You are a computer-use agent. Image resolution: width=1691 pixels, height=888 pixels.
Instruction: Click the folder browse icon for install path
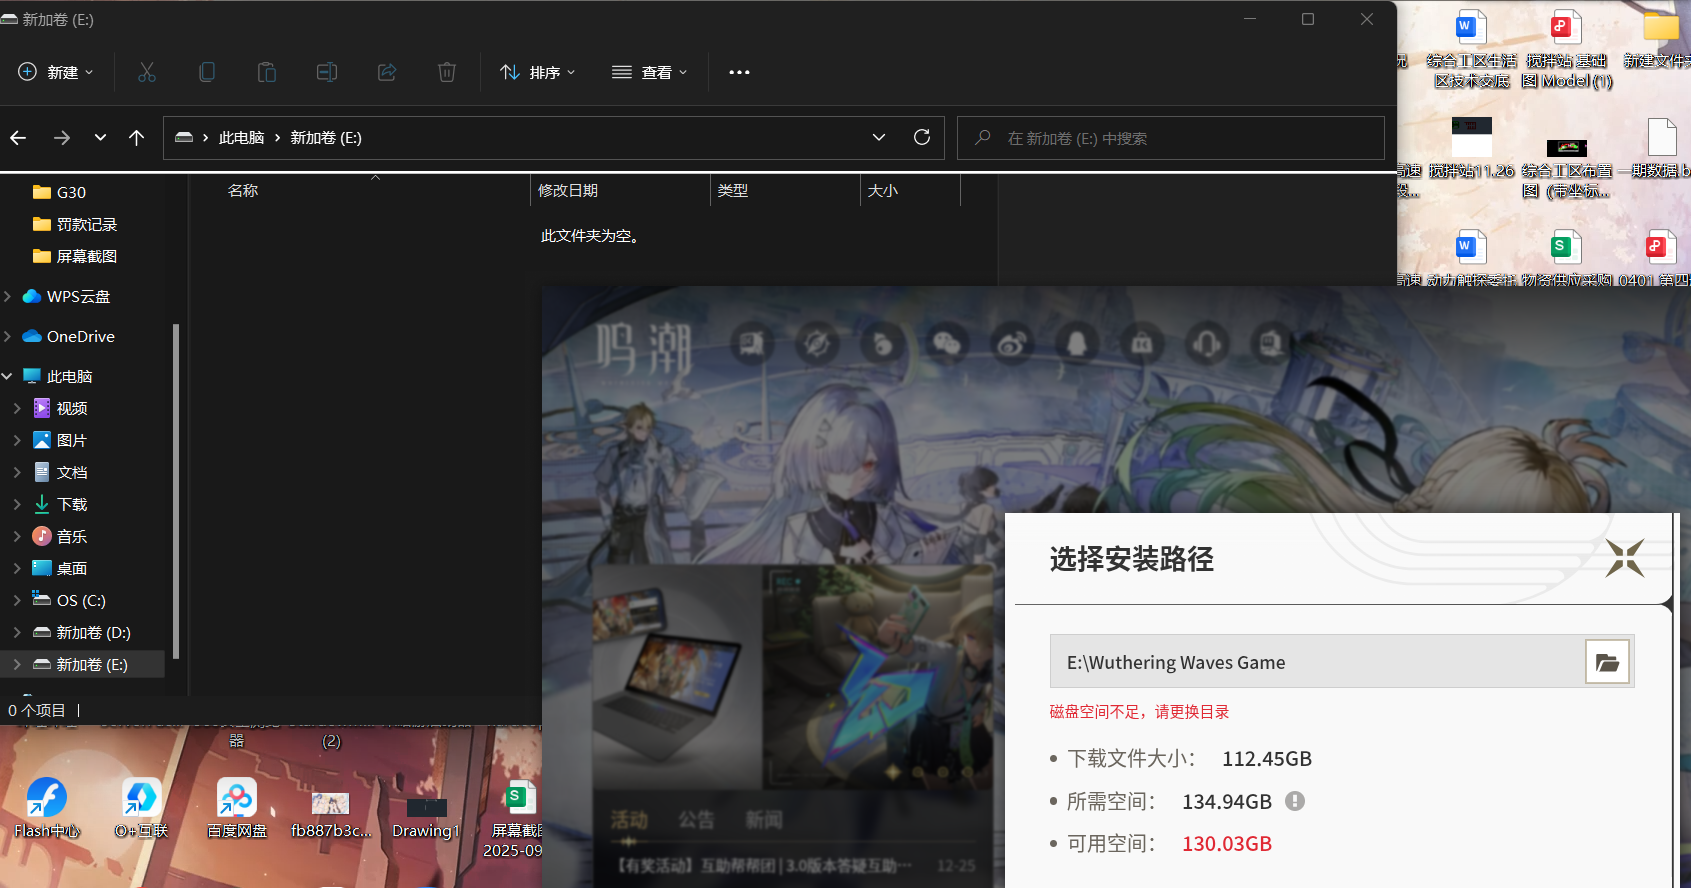[x=1607, y=662]
